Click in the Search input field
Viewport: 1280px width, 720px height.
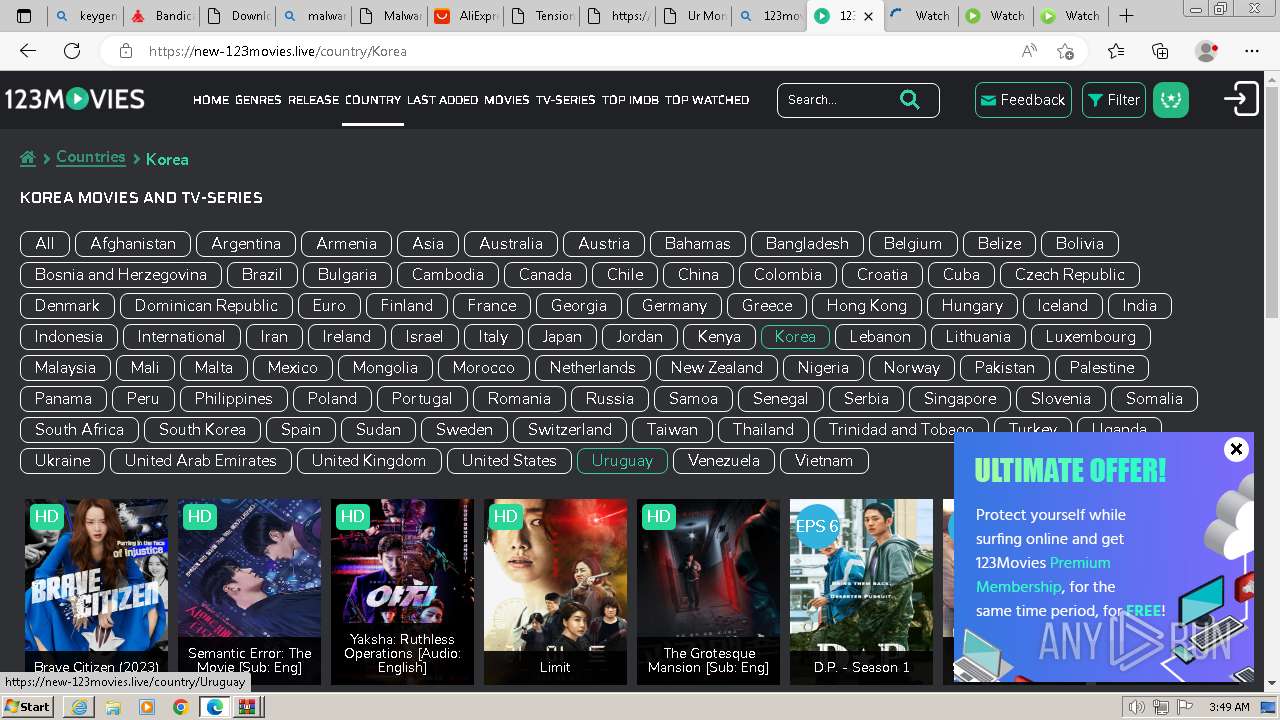tap(838, 100)
